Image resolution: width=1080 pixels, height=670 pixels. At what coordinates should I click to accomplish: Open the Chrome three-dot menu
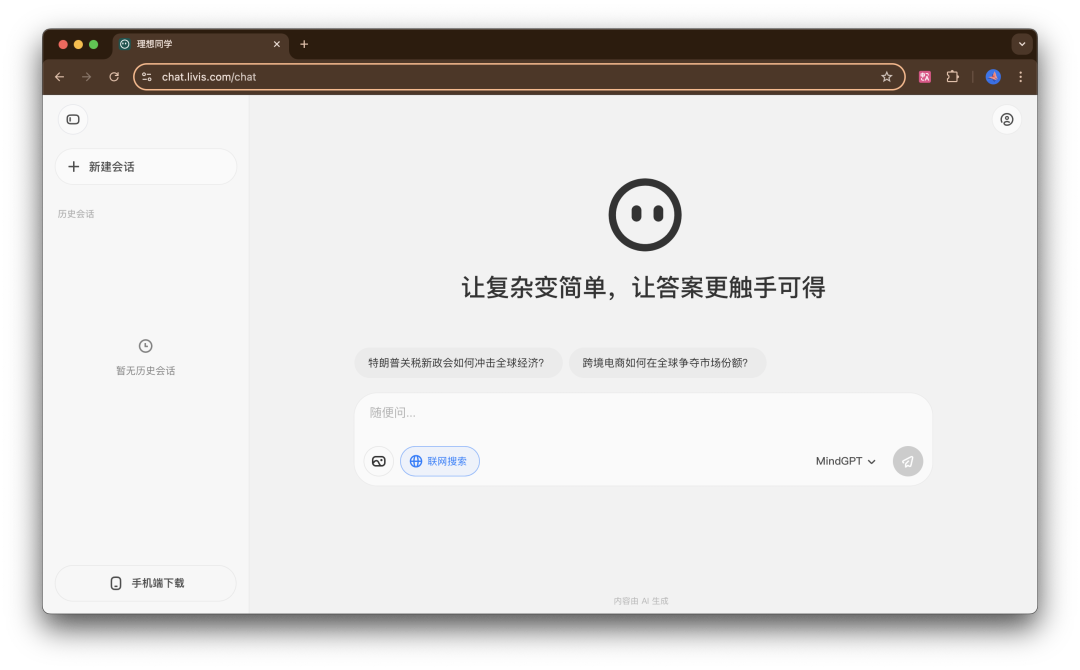(x=1020, y=77)
